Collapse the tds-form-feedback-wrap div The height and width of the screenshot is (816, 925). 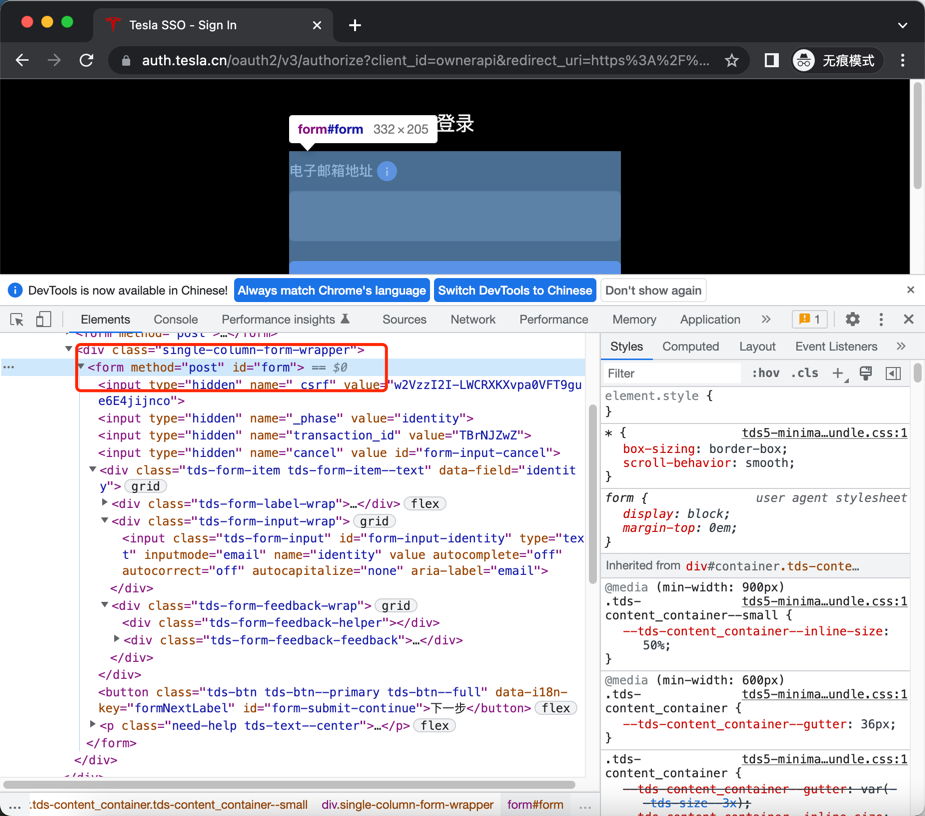coord(104,605)
